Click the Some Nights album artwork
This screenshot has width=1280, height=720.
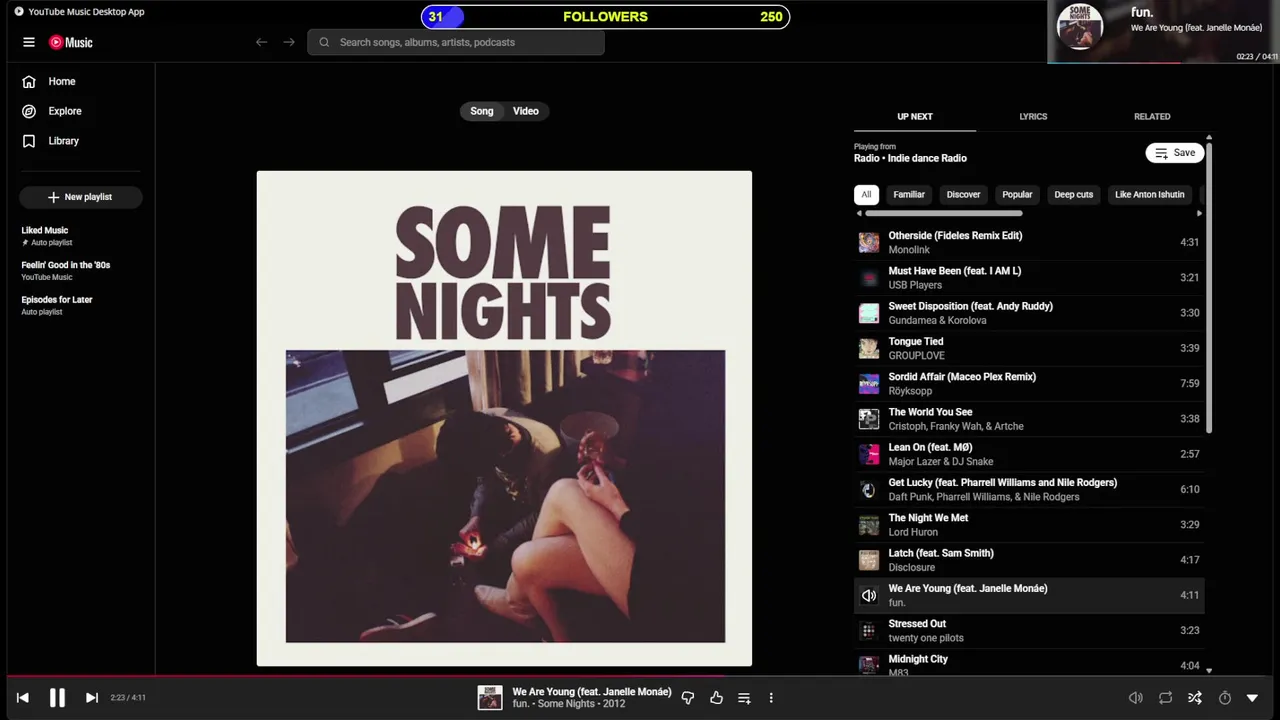[504, 418]
